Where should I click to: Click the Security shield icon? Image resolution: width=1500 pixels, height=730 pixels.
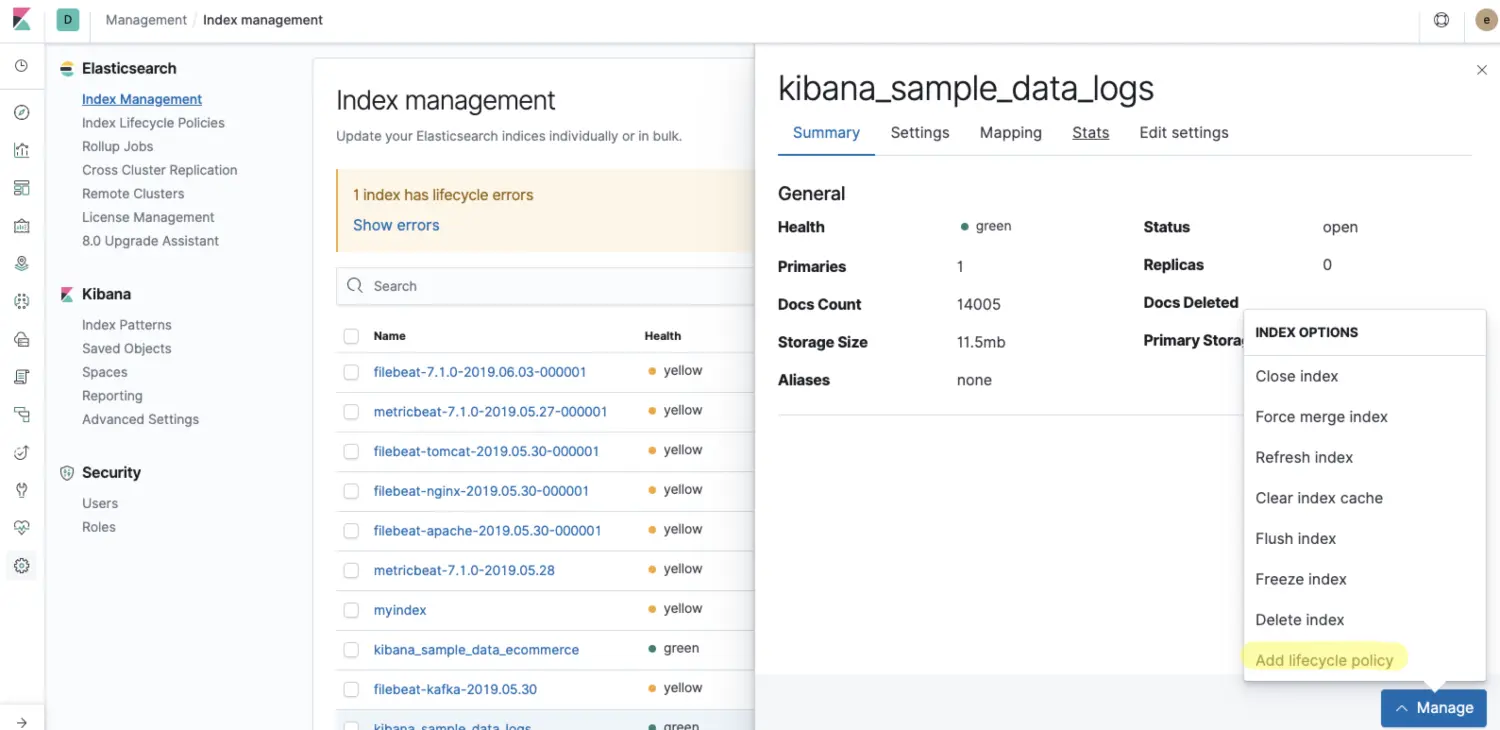[67, 473]
